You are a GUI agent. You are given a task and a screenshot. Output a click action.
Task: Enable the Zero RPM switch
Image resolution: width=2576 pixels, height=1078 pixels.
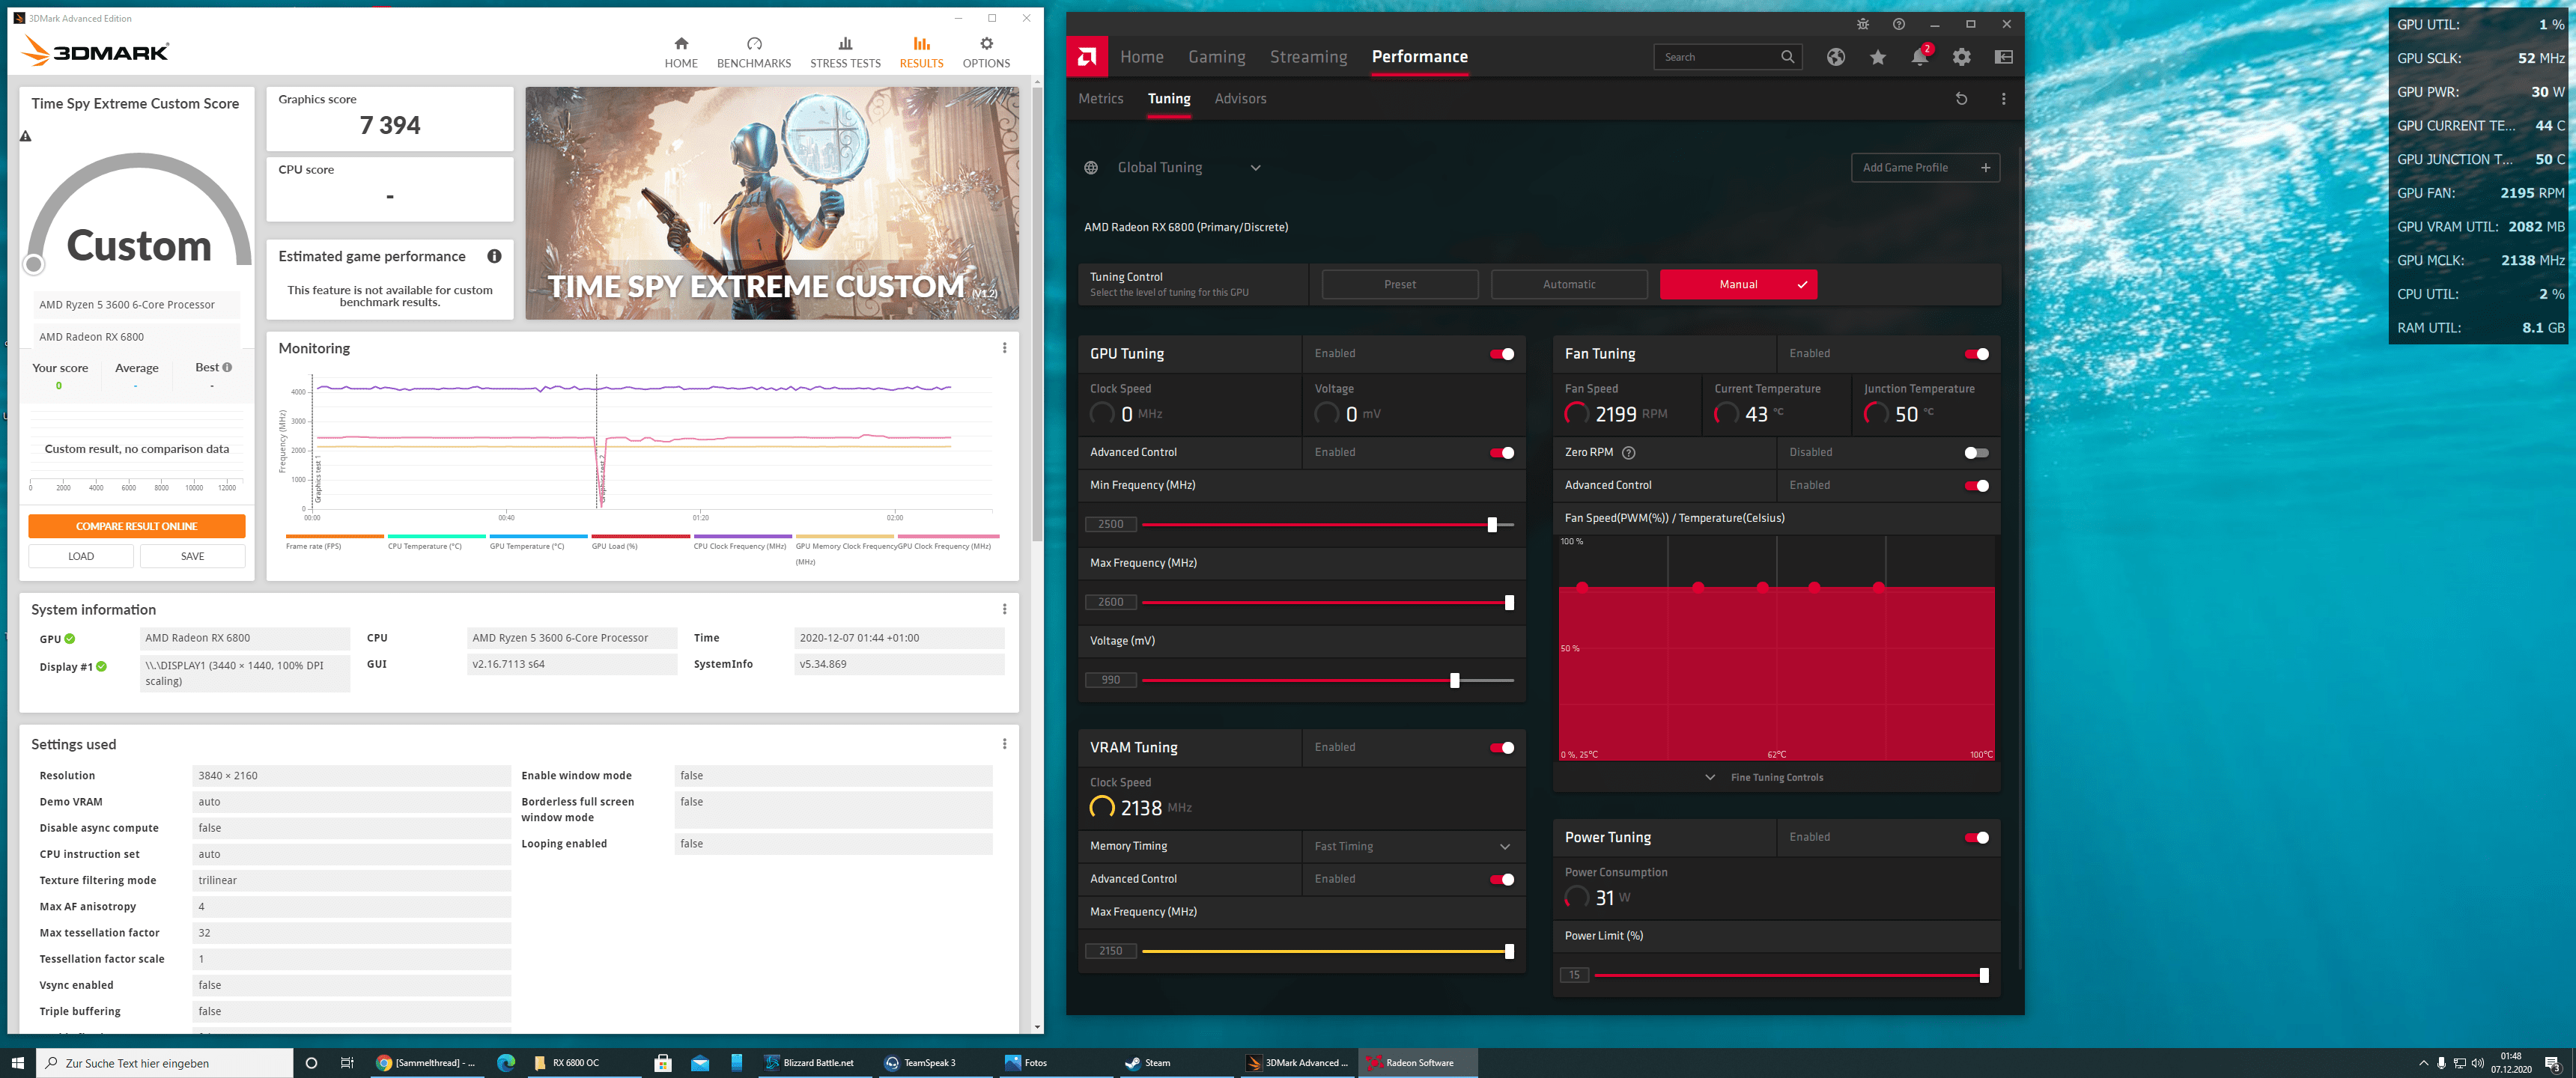[1976, 453]
